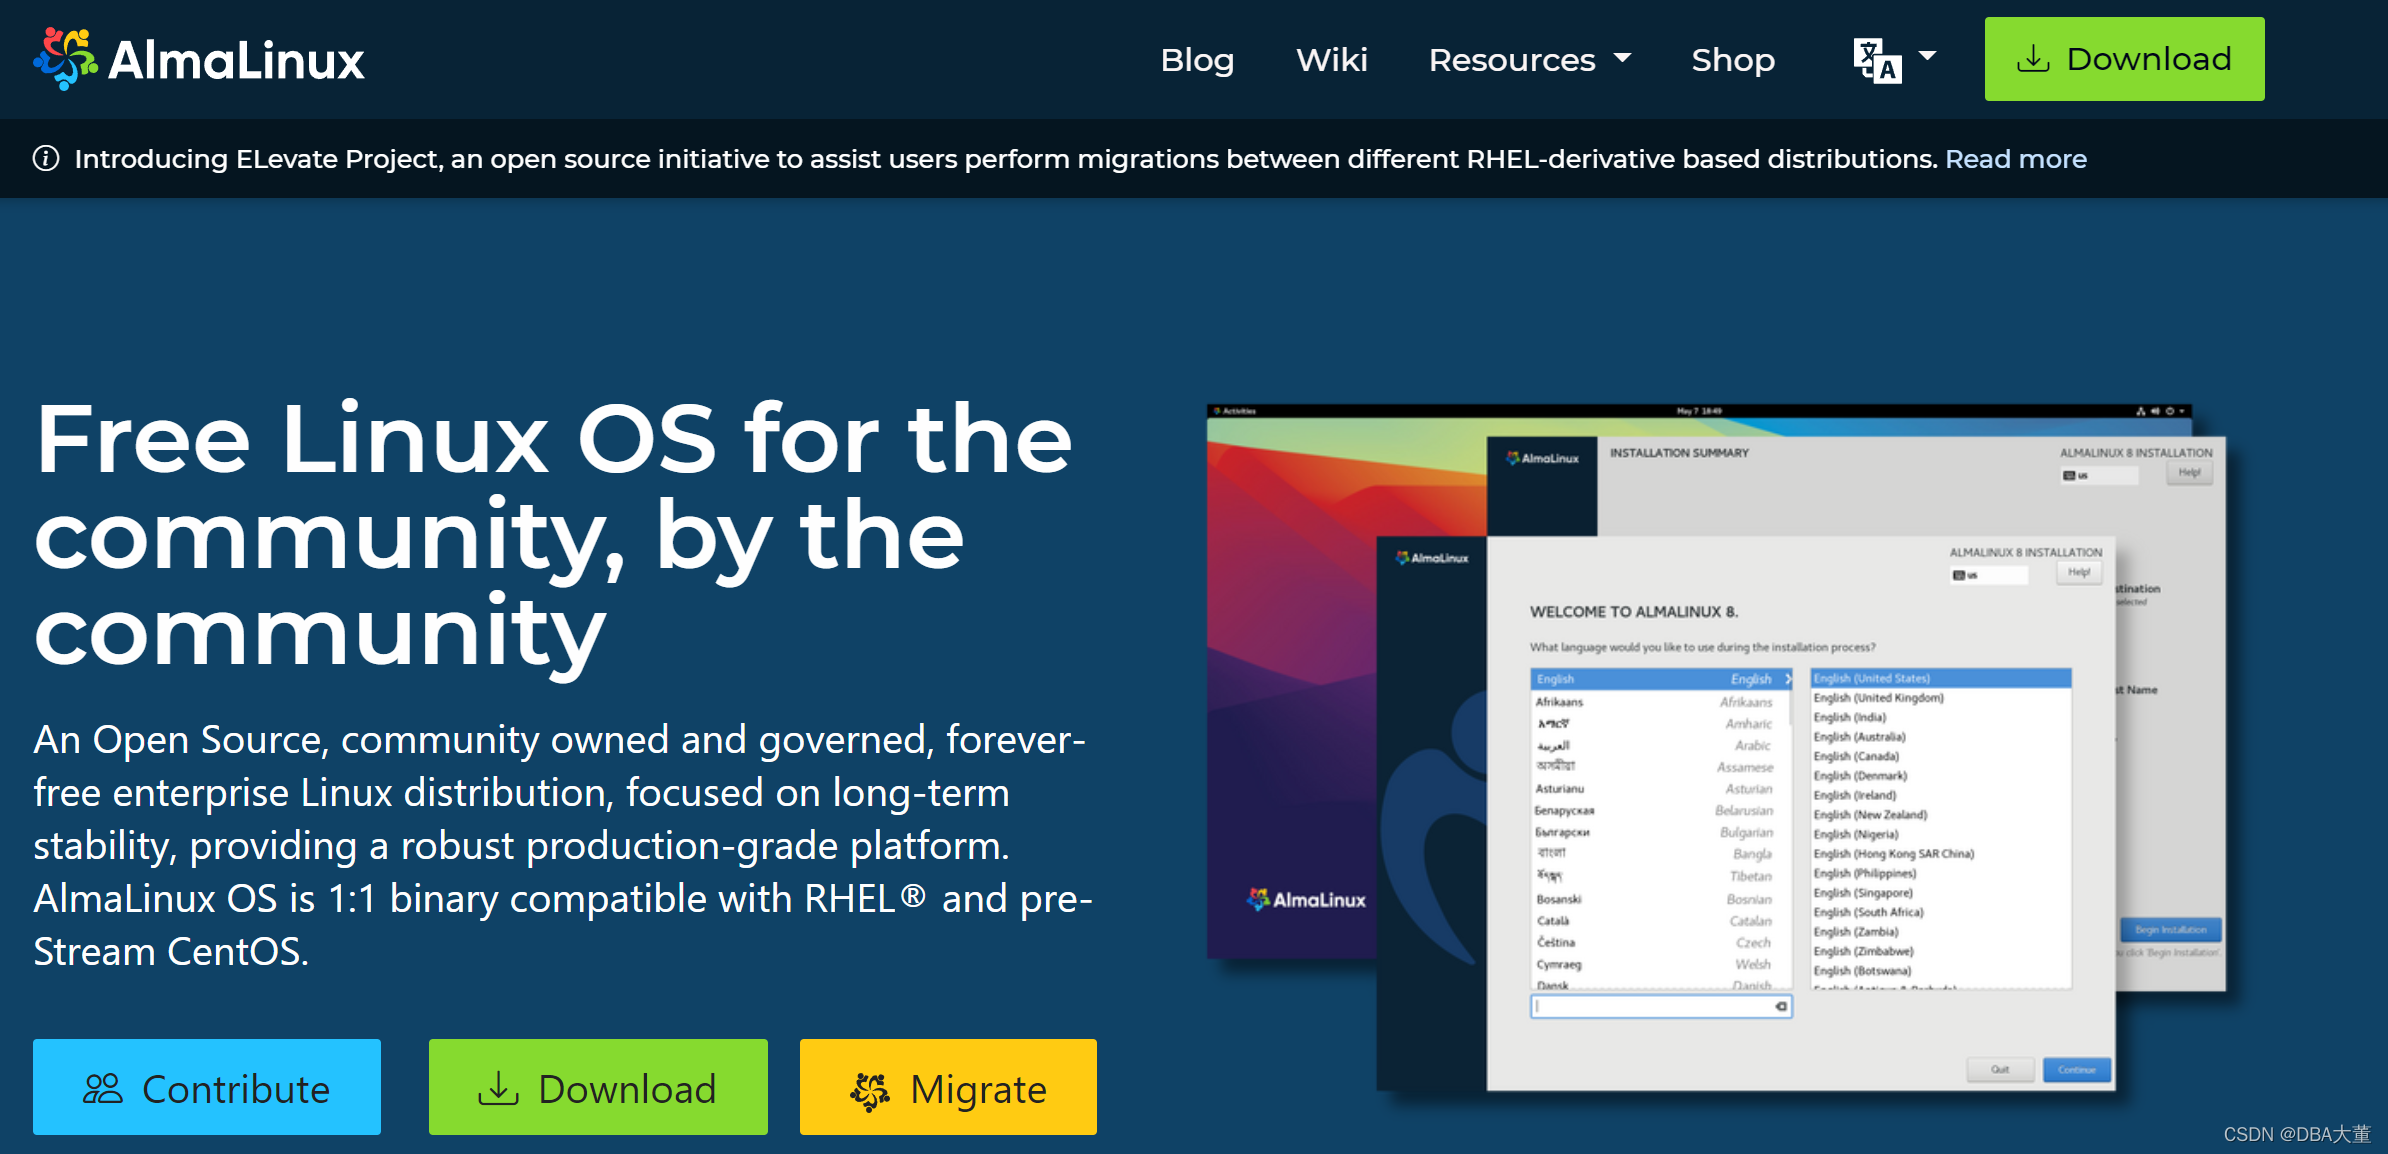Open the Shop page
The height and width of the screenshot is (1154, 2388).
pyautogui.click(x=1733, y=60)
